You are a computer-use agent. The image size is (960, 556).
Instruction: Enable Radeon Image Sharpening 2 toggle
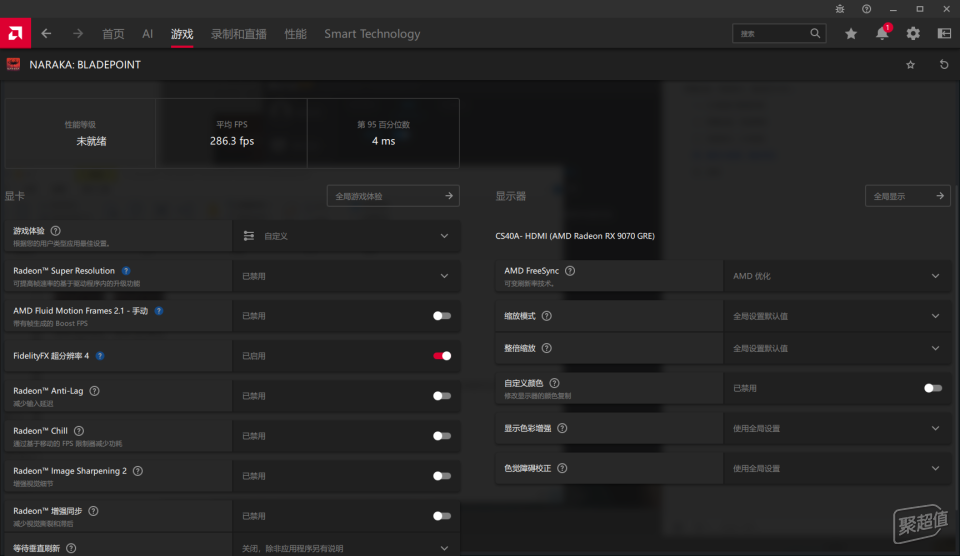[x=442, y=476]
